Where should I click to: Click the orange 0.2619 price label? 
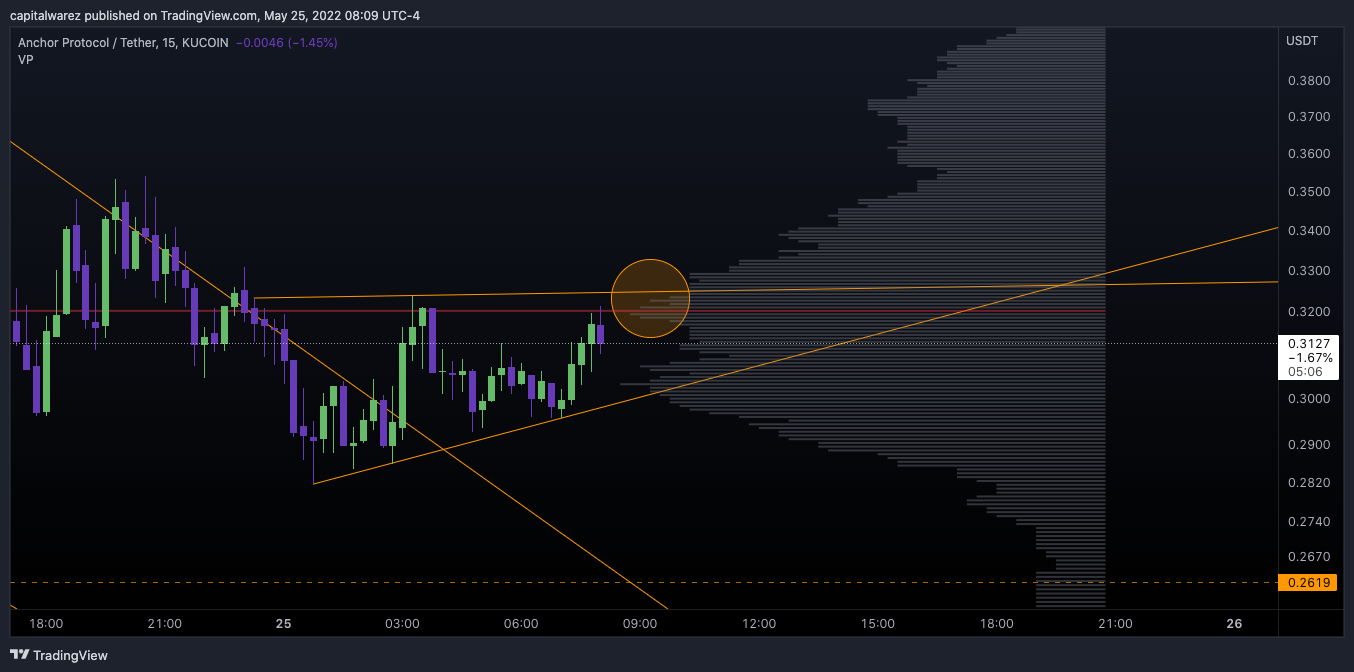tap(1309, 582)
